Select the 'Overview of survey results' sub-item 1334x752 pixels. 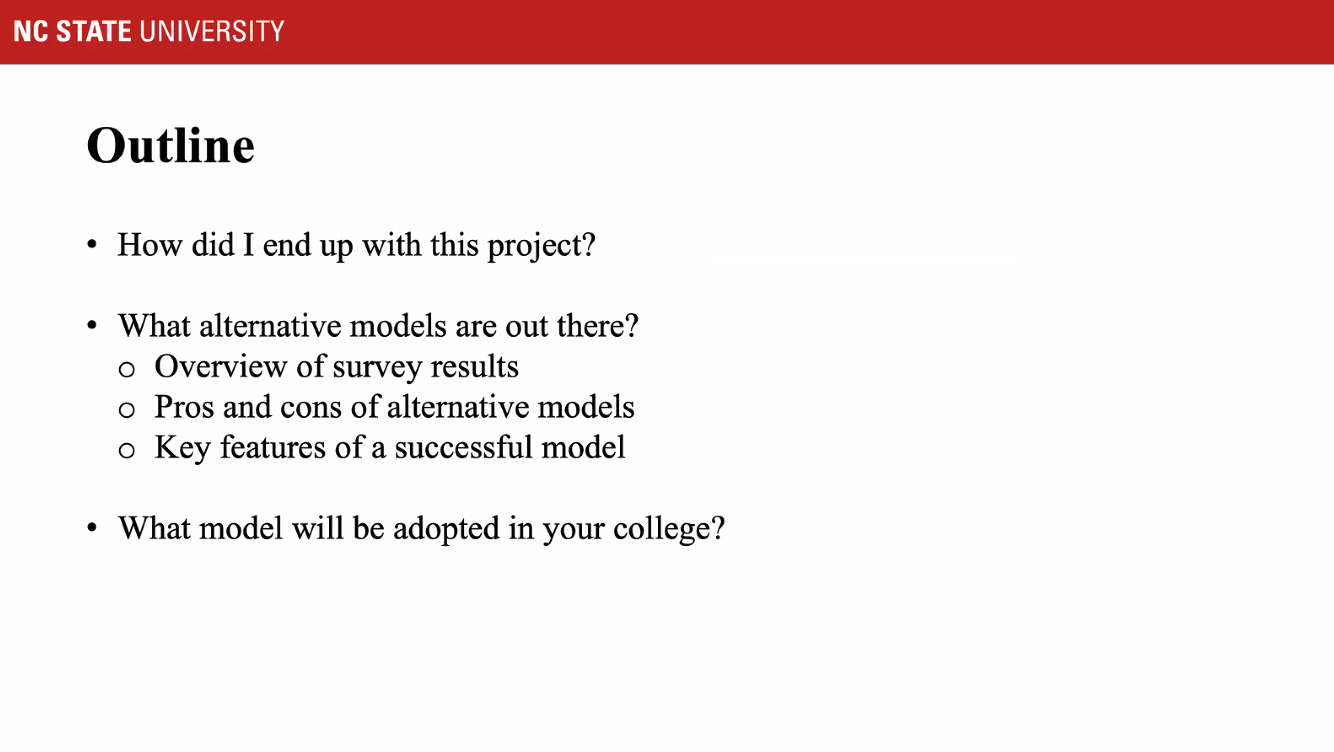[x=336, y=367]
